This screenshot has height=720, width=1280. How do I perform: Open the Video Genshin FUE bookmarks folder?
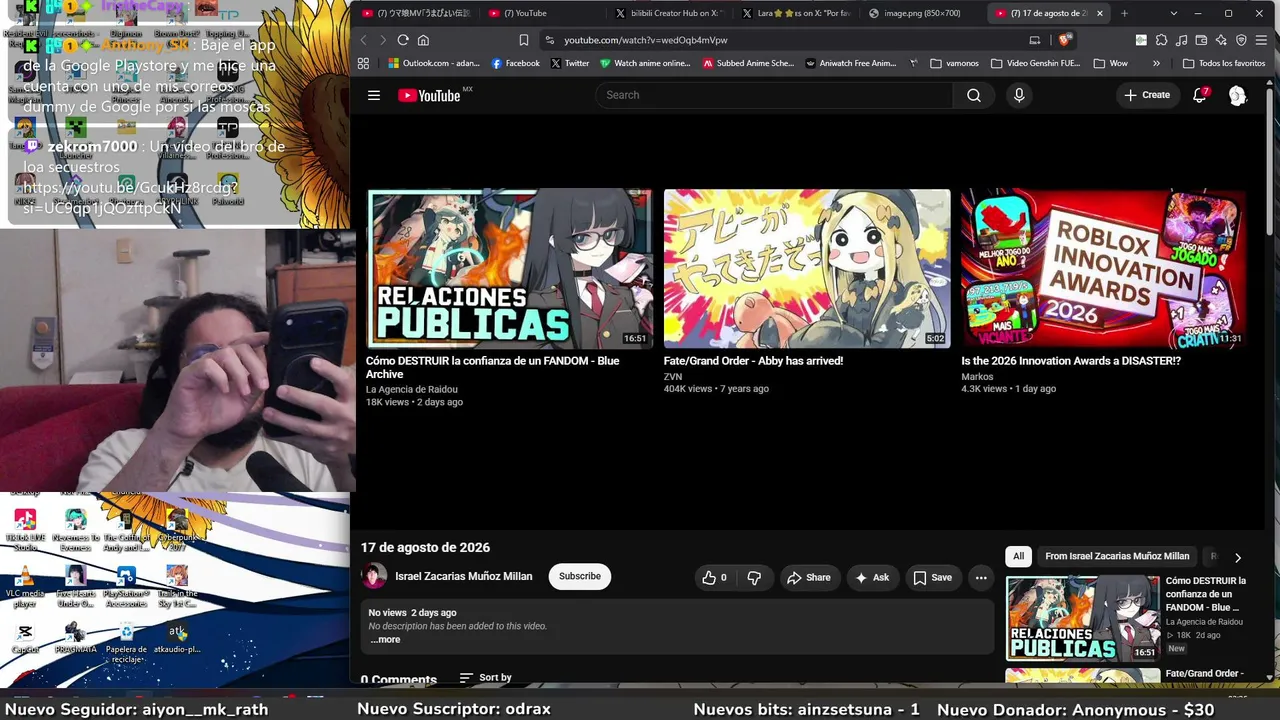[x=1035, y=63]
